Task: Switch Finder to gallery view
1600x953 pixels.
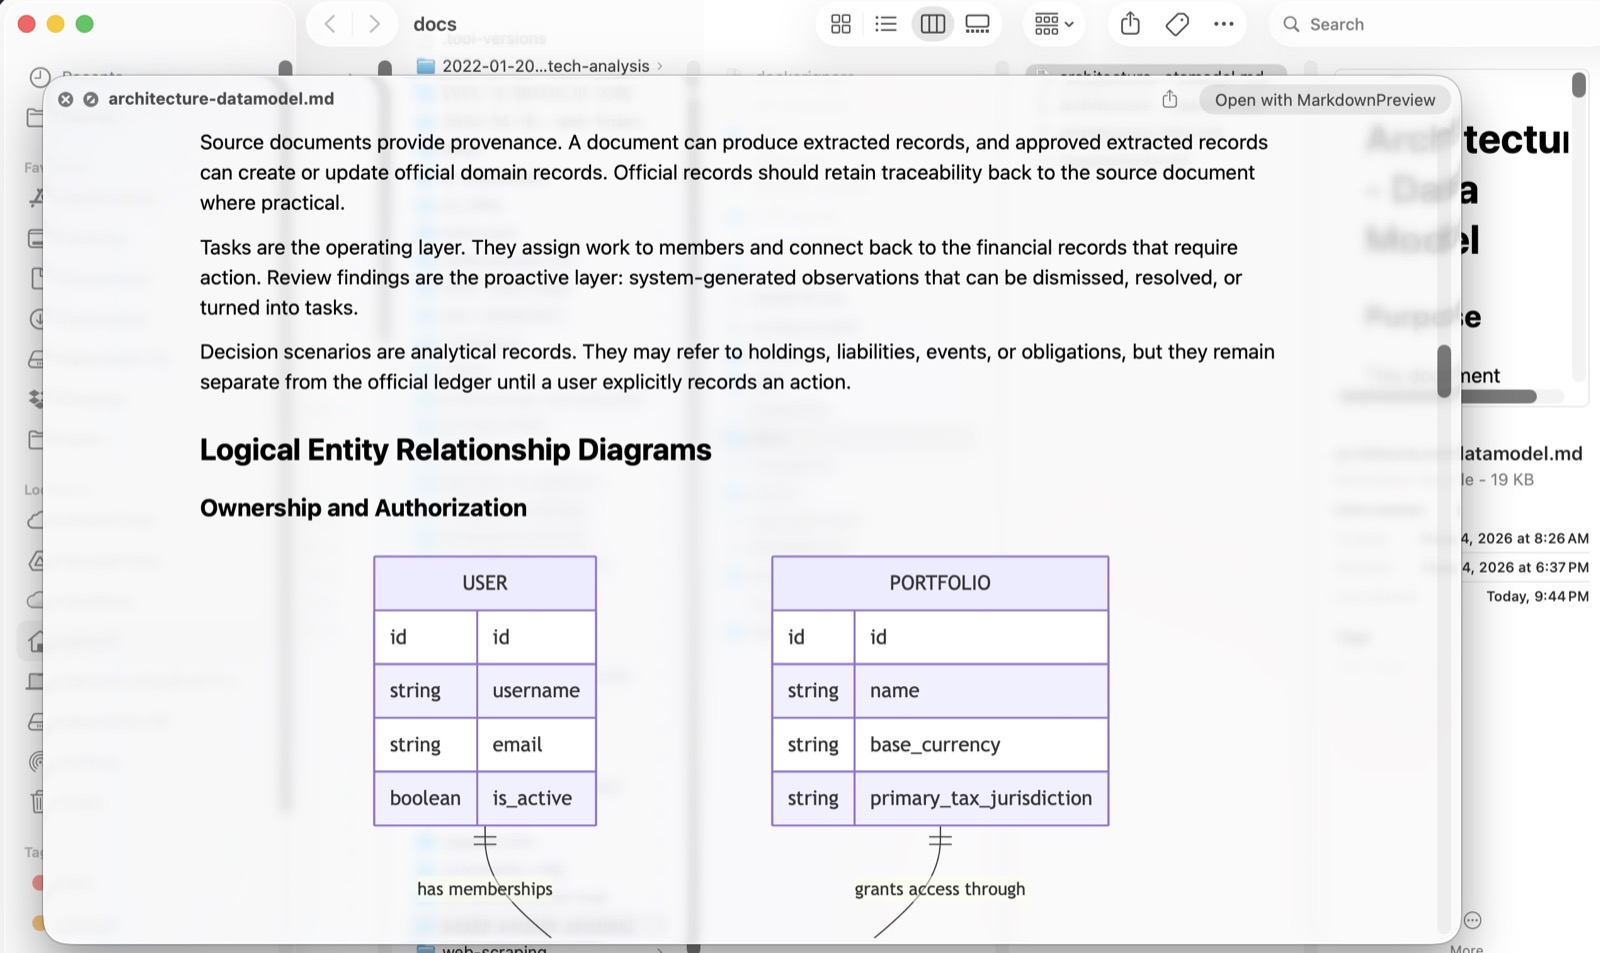Action: (x=977, y=24)
